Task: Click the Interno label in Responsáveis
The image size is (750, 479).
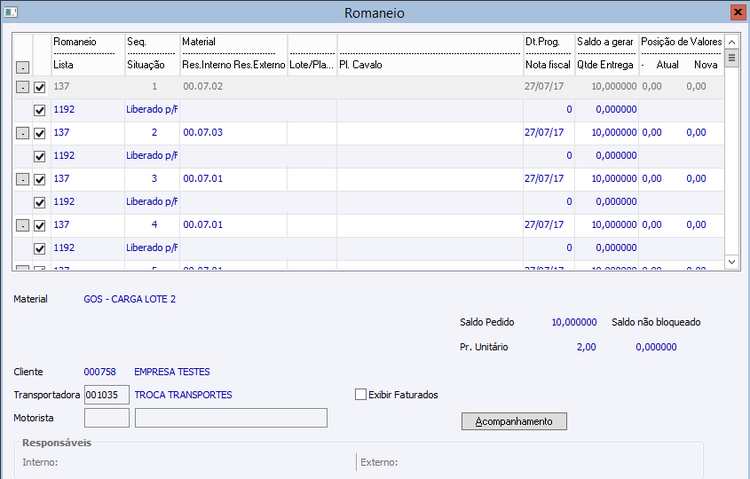Action: pos(40,462)
